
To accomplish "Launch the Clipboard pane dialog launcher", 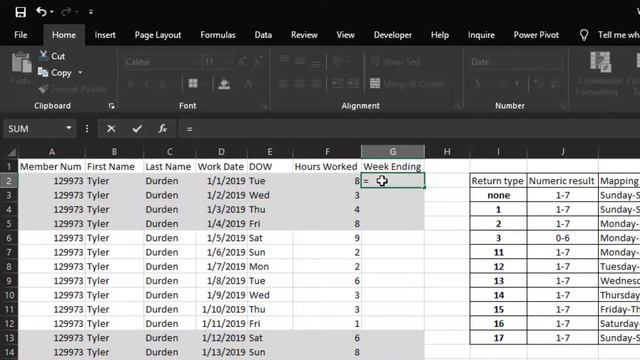I will coord(111,106).
